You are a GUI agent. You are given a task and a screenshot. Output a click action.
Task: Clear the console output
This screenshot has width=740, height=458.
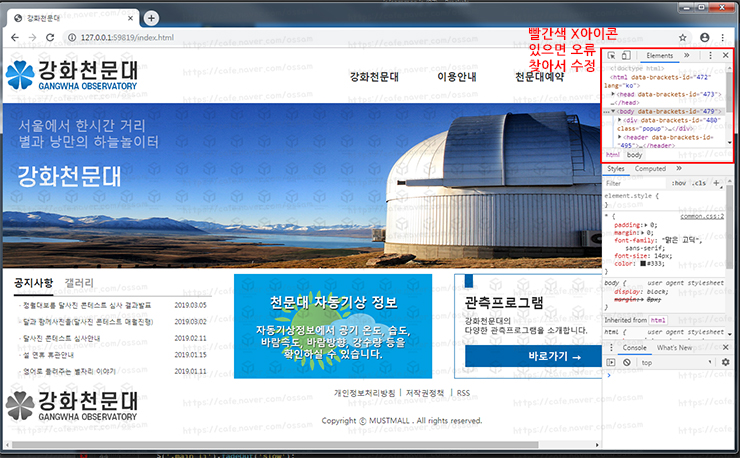point(626,363)
